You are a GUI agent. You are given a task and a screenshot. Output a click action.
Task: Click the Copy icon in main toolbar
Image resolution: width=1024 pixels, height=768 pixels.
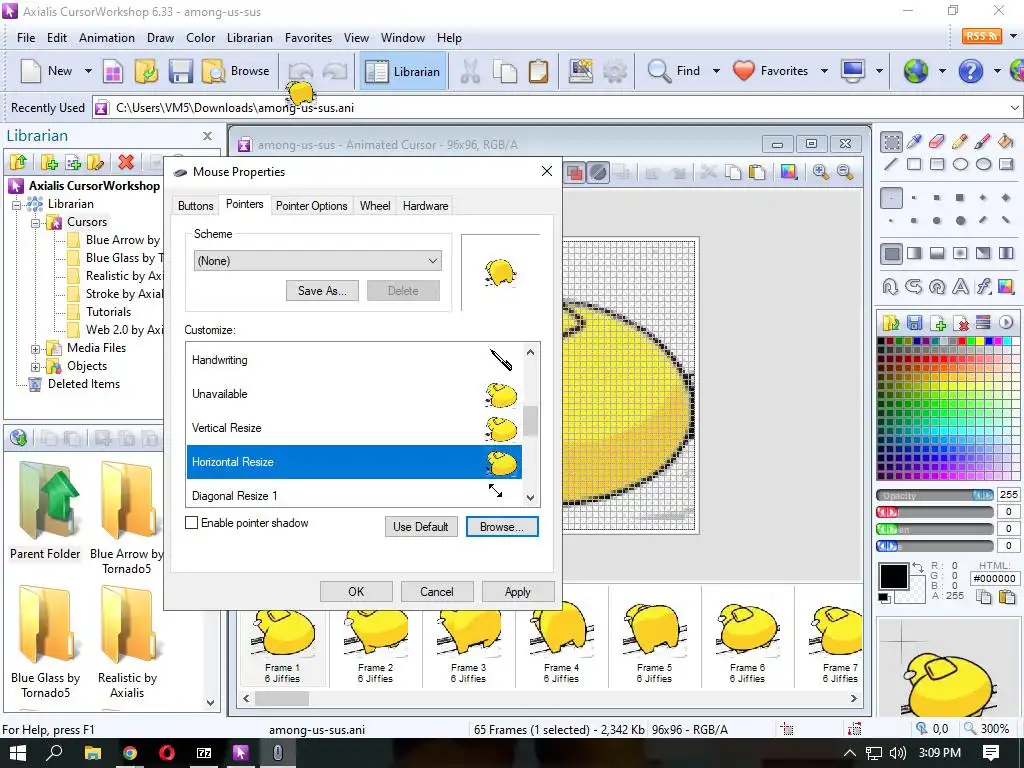(505, 71)
